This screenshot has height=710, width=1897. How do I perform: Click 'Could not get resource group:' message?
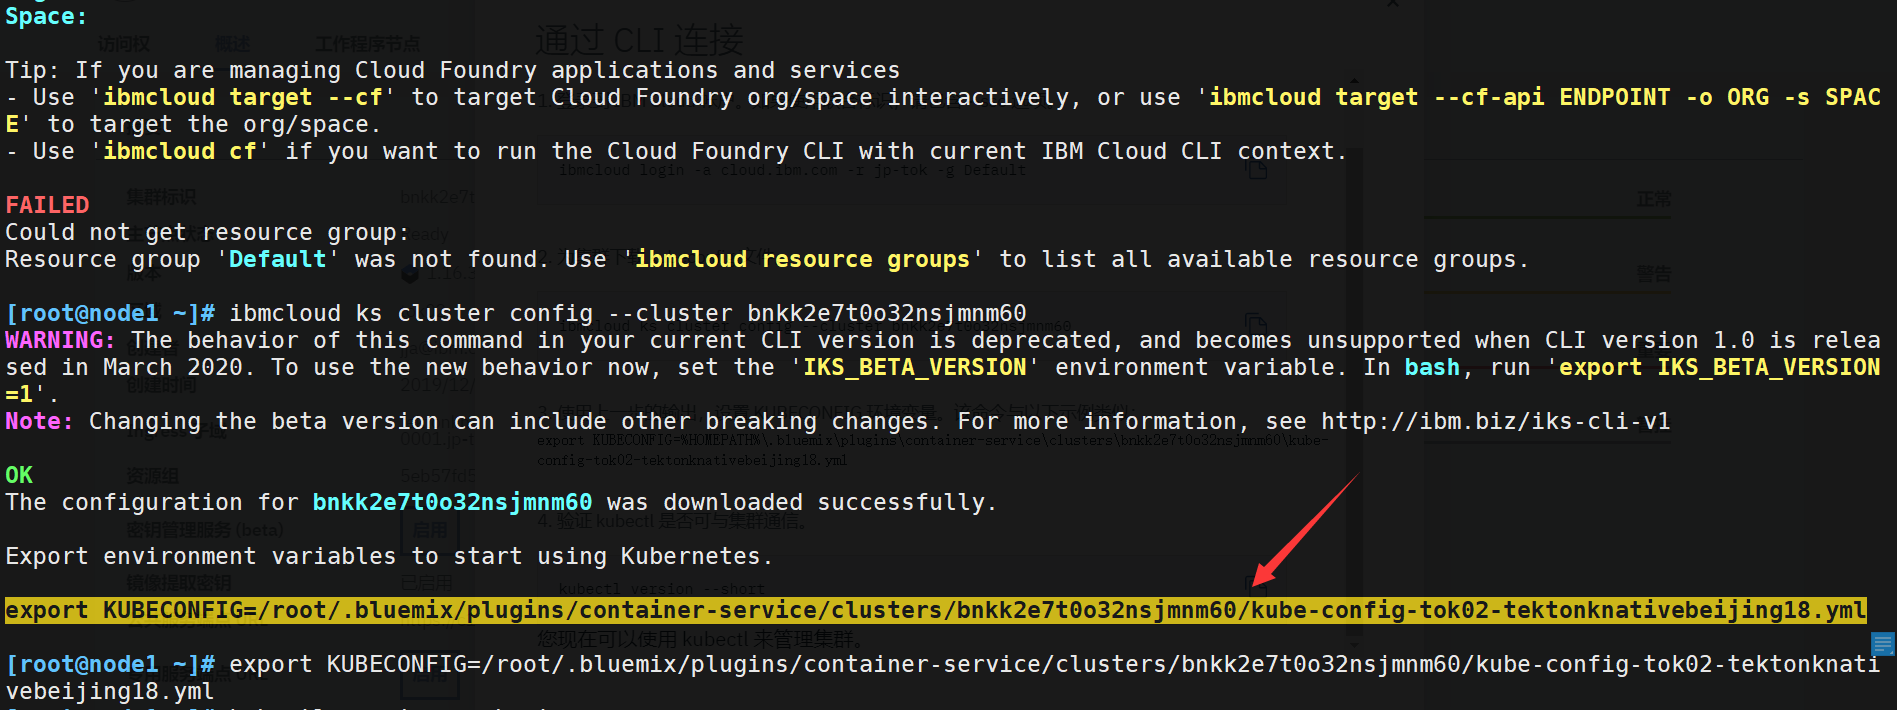click(x=207, y=232)
